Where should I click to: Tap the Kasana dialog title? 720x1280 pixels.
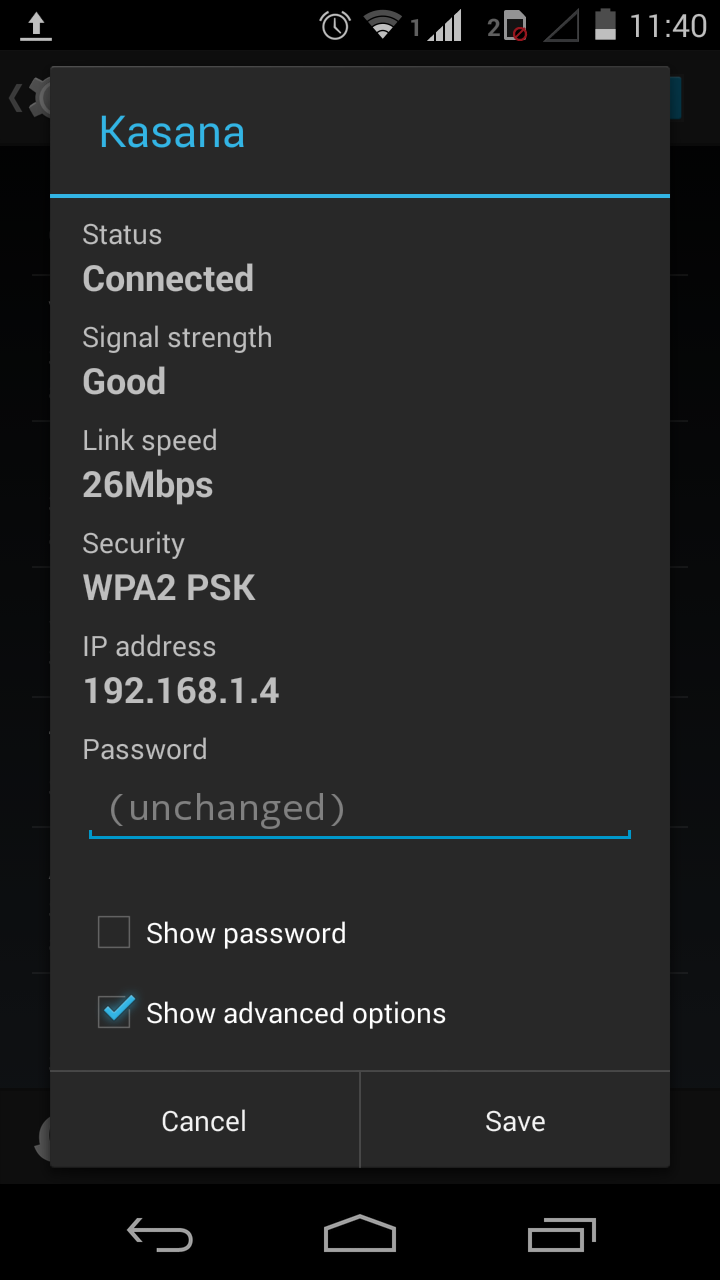pos(171,130)
